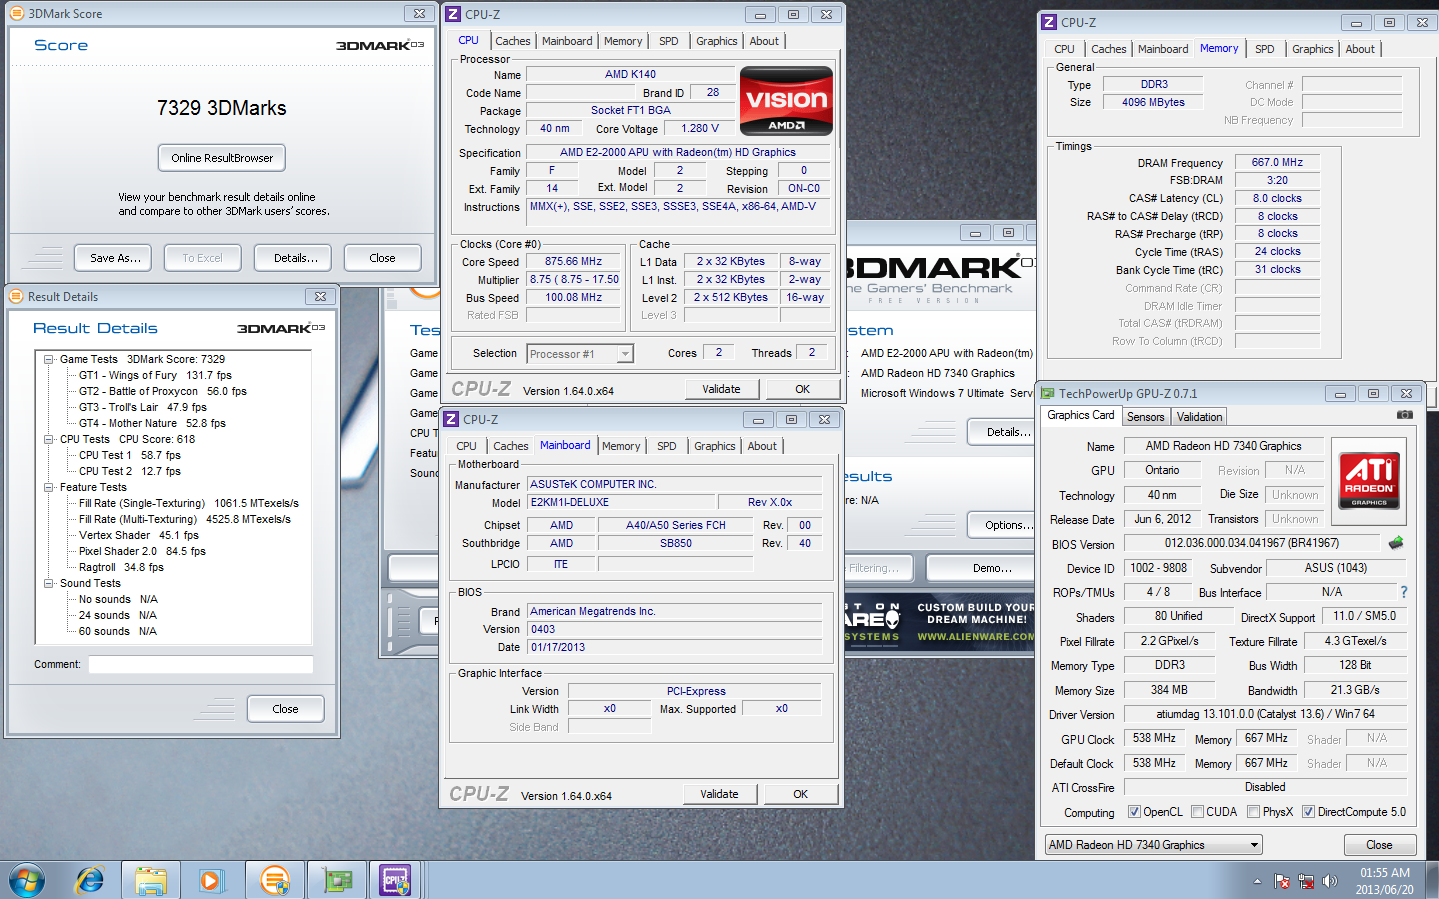Click Save As... in 3DMark Score window

pyautogui.click(x=114, y=258)
